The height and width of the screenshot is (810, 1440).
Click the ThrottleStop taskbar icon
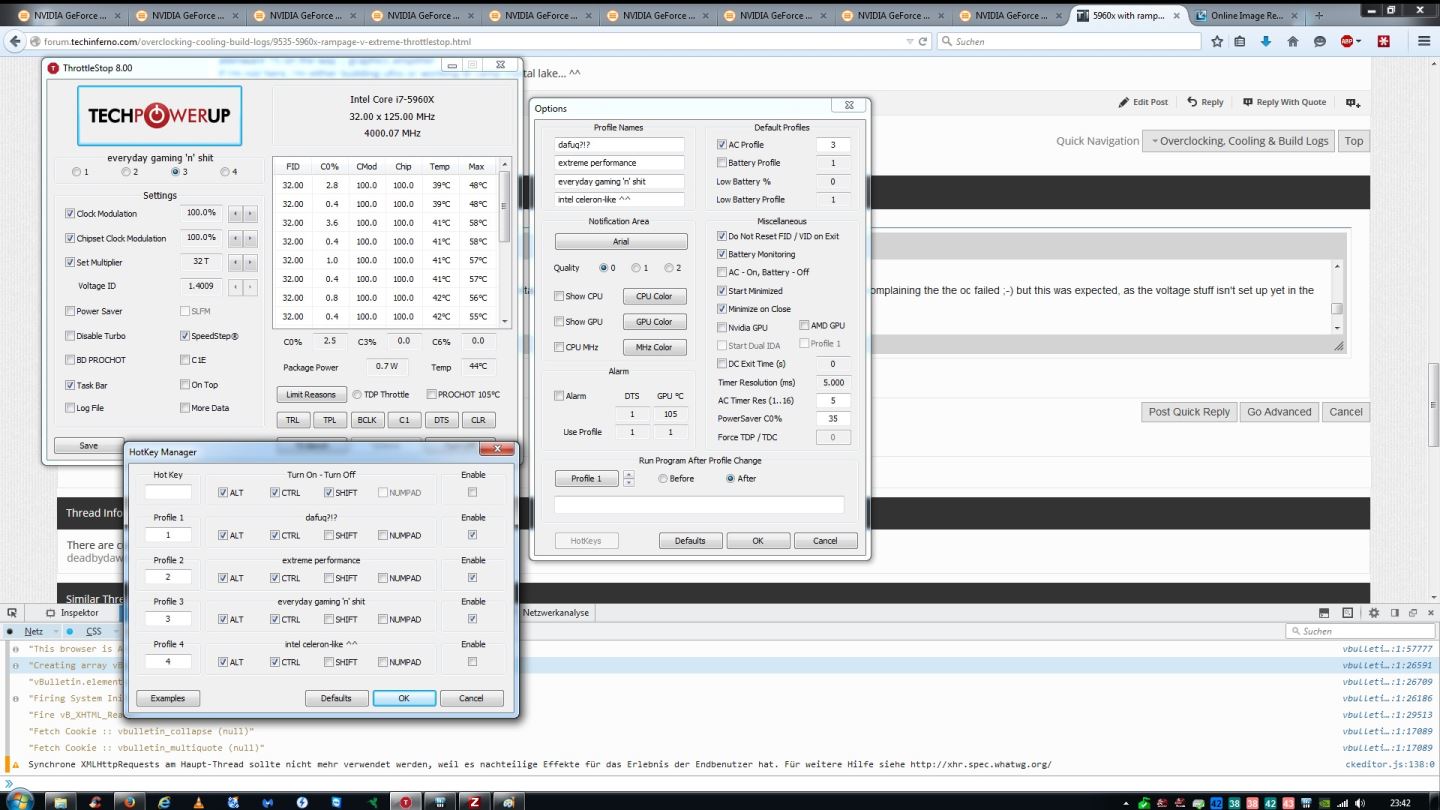(x=405, y=801)
